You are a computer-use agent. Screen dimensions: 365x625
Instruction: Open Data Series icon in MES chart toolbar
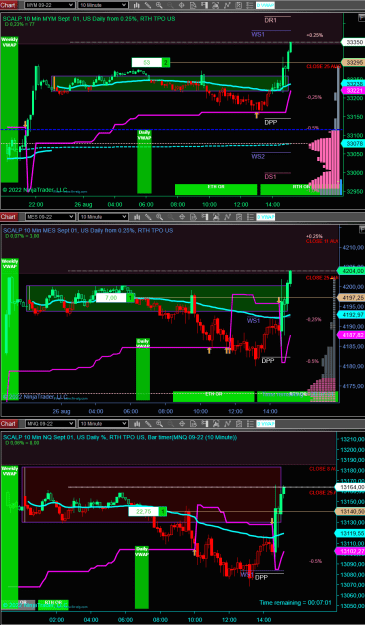(x=216, y=217)
